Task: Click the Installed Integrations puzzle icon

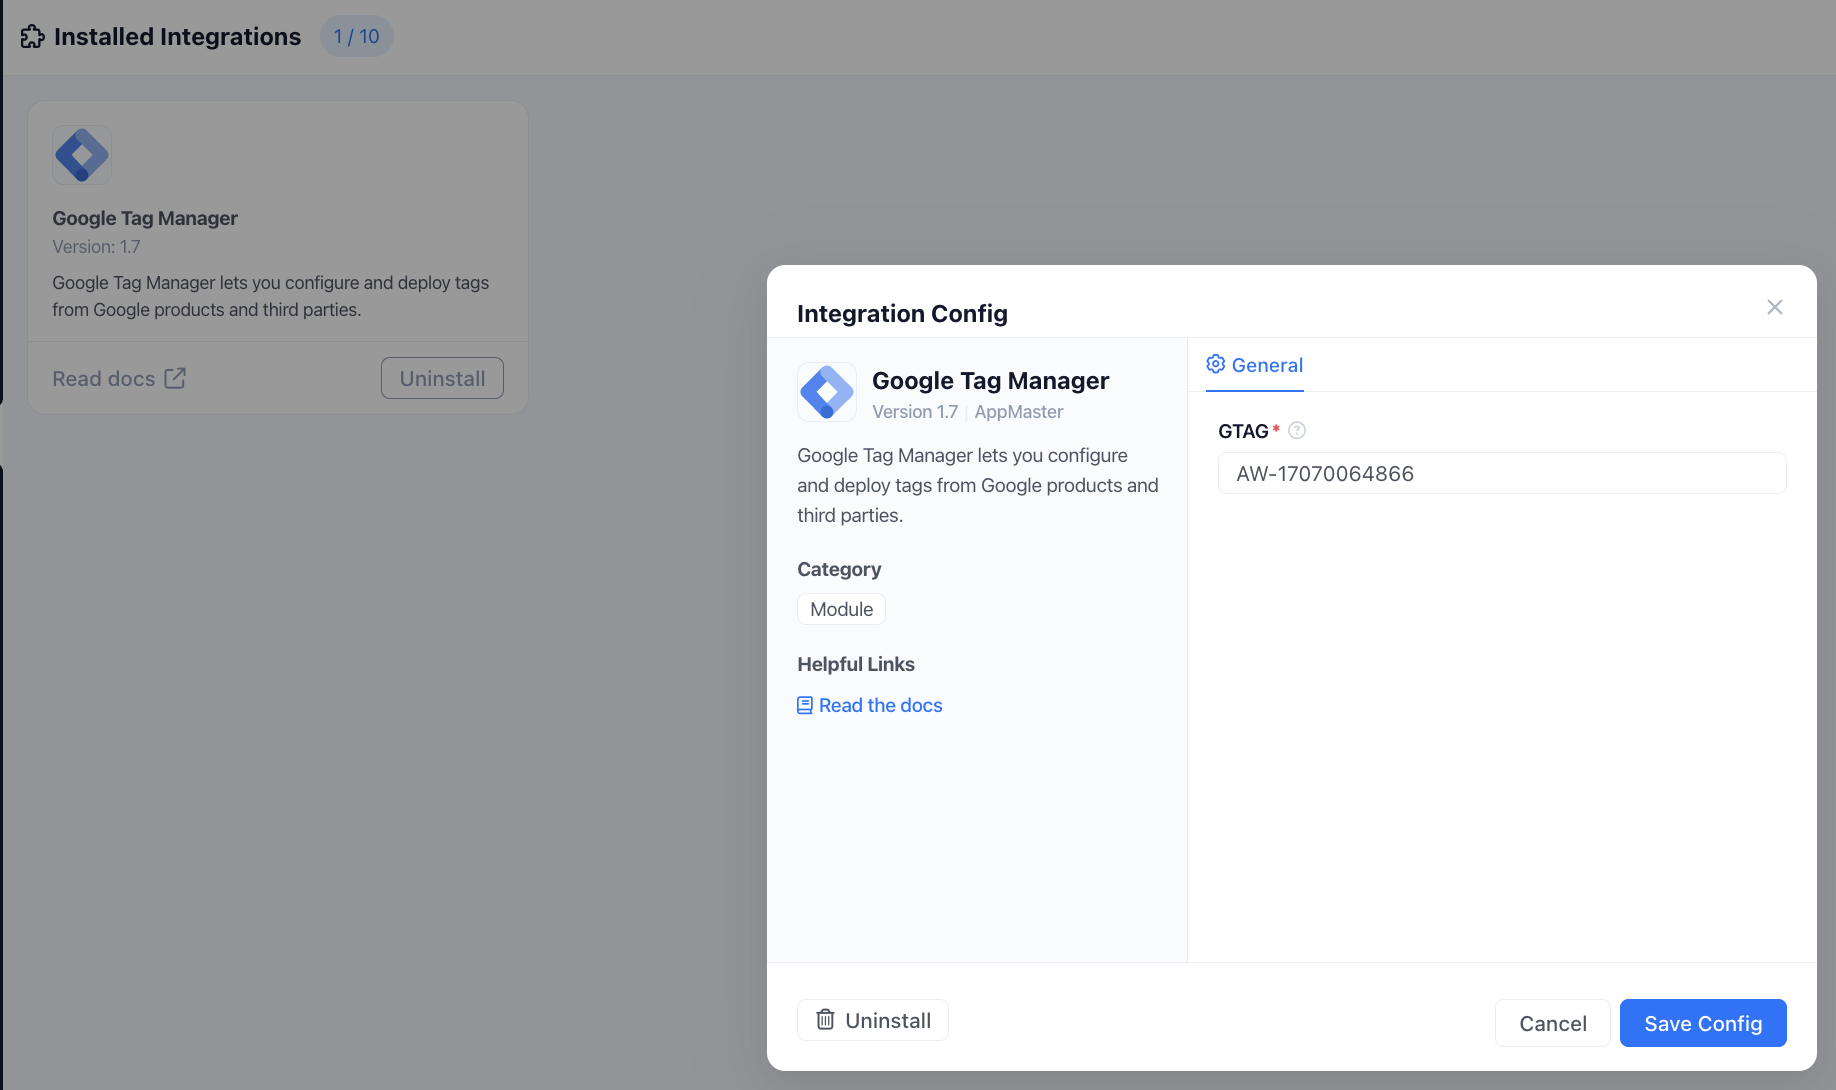Action: (x=33, y=37)
